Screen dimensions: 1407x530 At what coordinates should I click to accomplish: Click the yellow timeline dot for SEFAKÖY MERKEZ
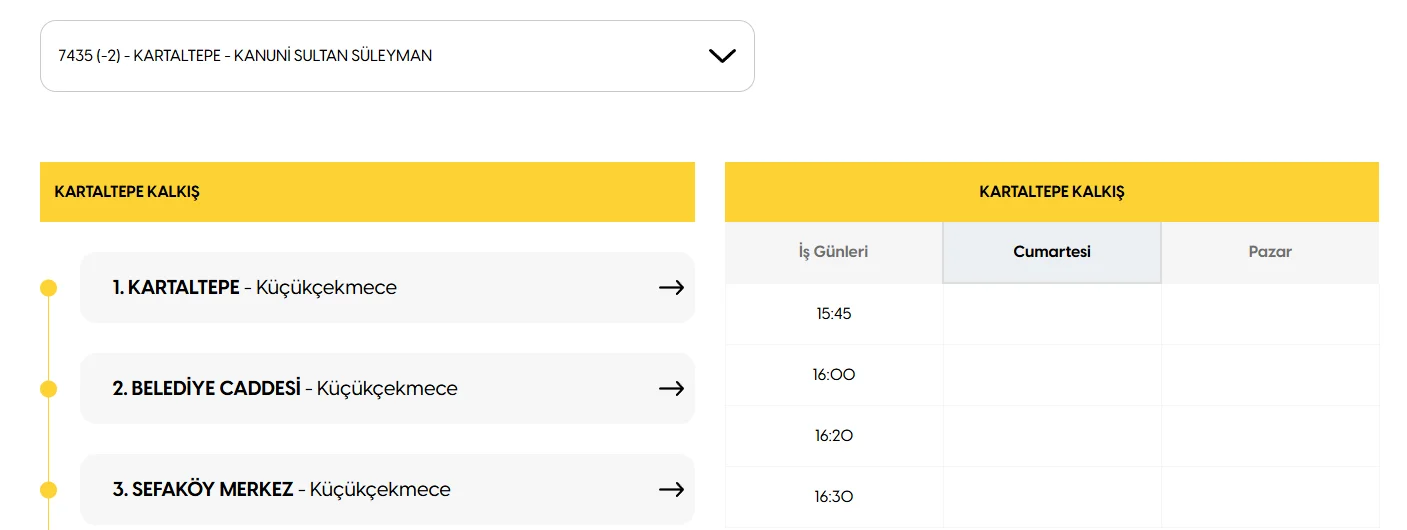48,489
